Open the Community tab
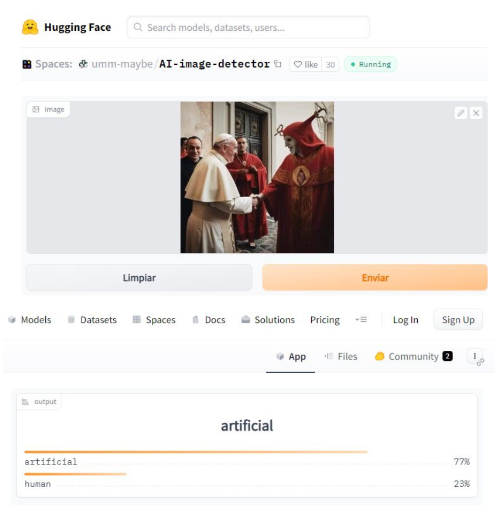The width and height of the screenshot is (495, 523). (x=414, y=357)
